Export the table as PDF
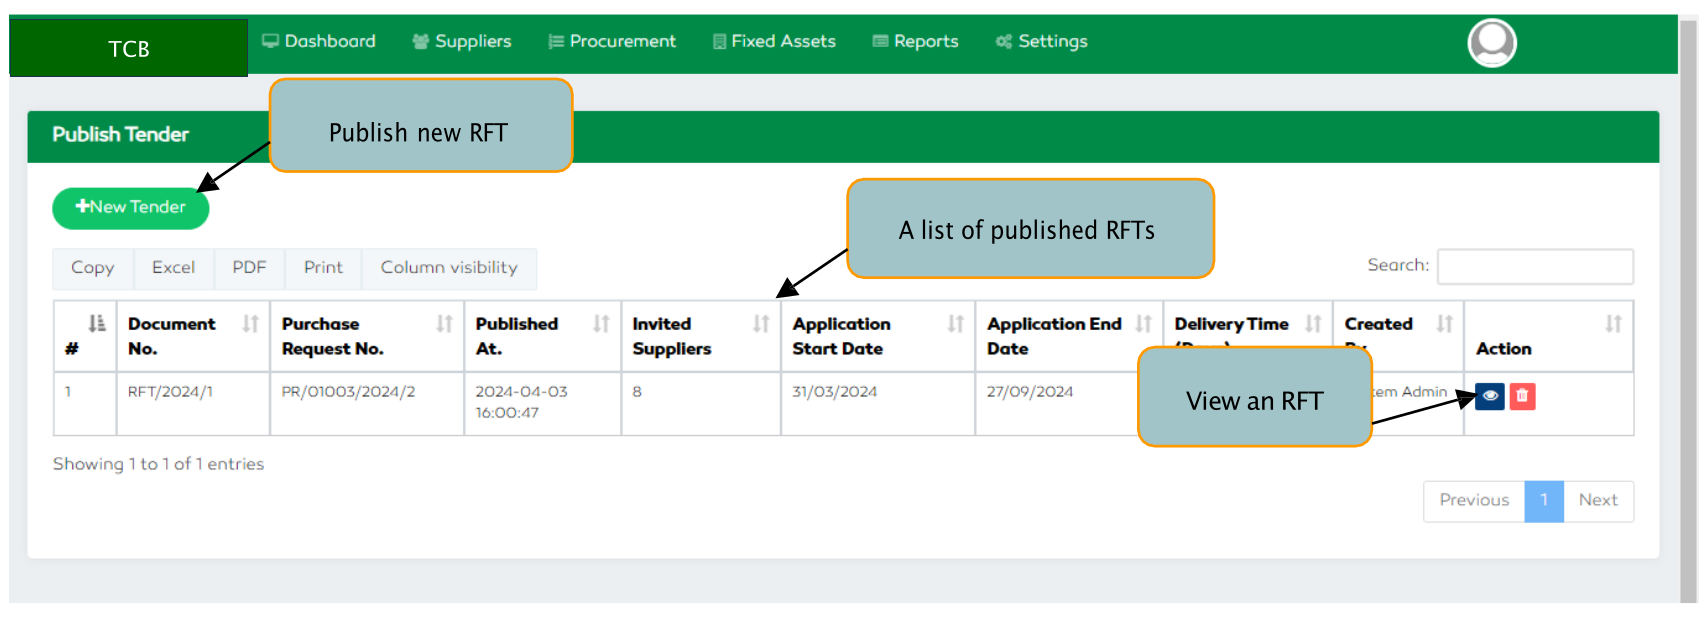Viewport: 1705px width, 617px height. pos(250,268)
